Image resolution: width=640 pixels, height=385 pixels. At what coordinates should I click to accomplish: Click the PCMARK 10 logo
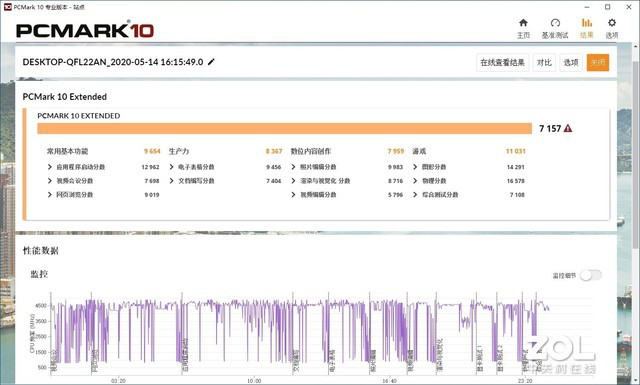85,30
